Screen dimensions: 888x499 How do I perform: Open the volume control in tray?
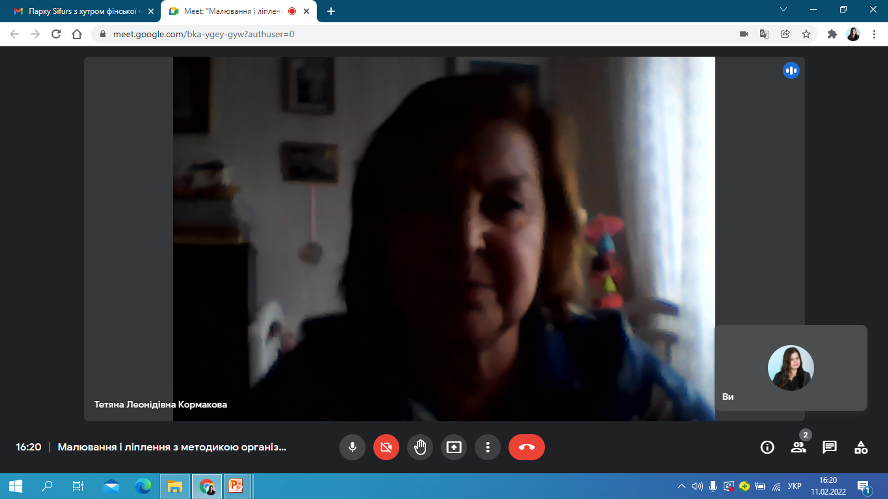click(697, 486)
